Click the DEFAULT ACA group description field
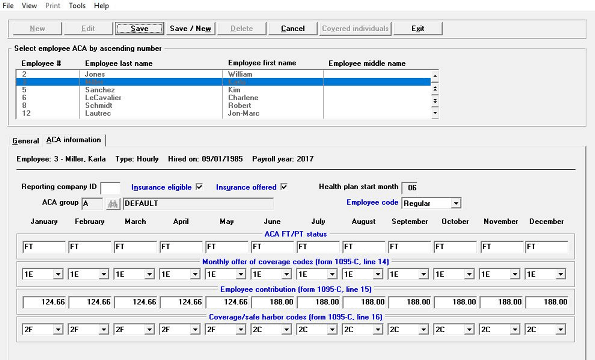This screenshot has height=360, width=595. 198,204
